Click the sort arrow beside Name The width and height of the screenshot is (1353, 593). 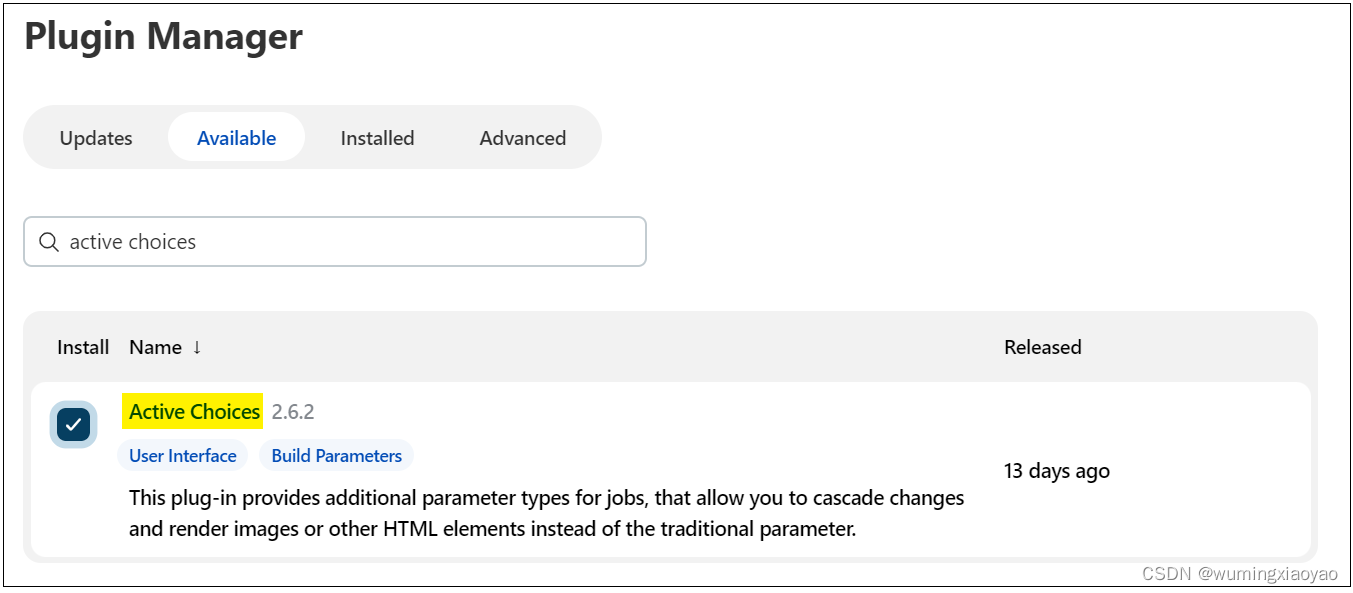[x=197, y=347]
